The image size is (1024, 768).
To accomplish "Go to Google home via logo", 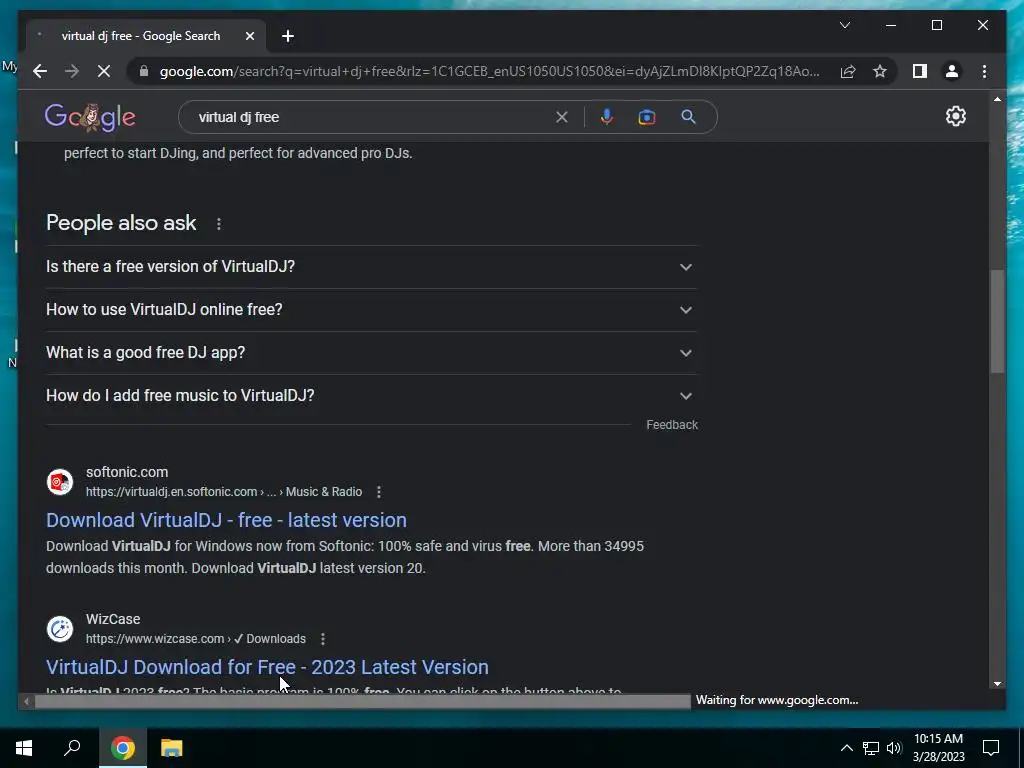I will (x=90, y=117).
